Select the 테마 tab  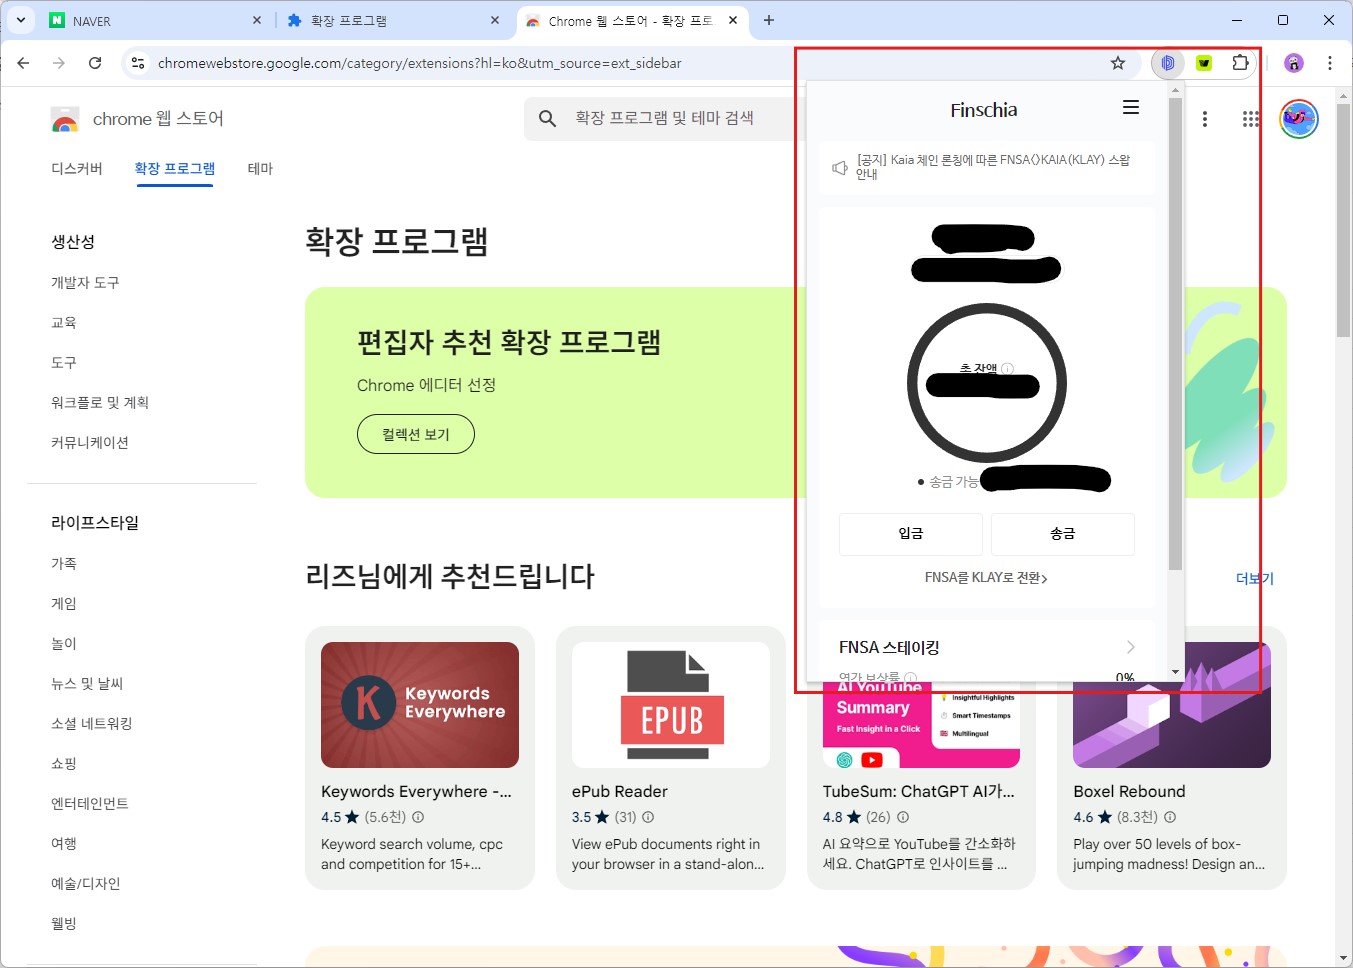pyautogui.click(x=260, y=168)
